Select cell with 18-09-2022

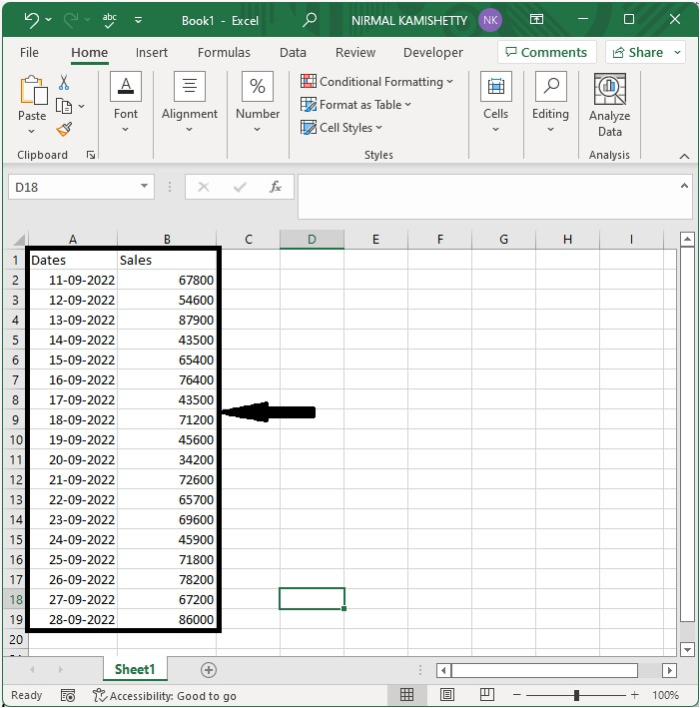[x=73, y=420]
